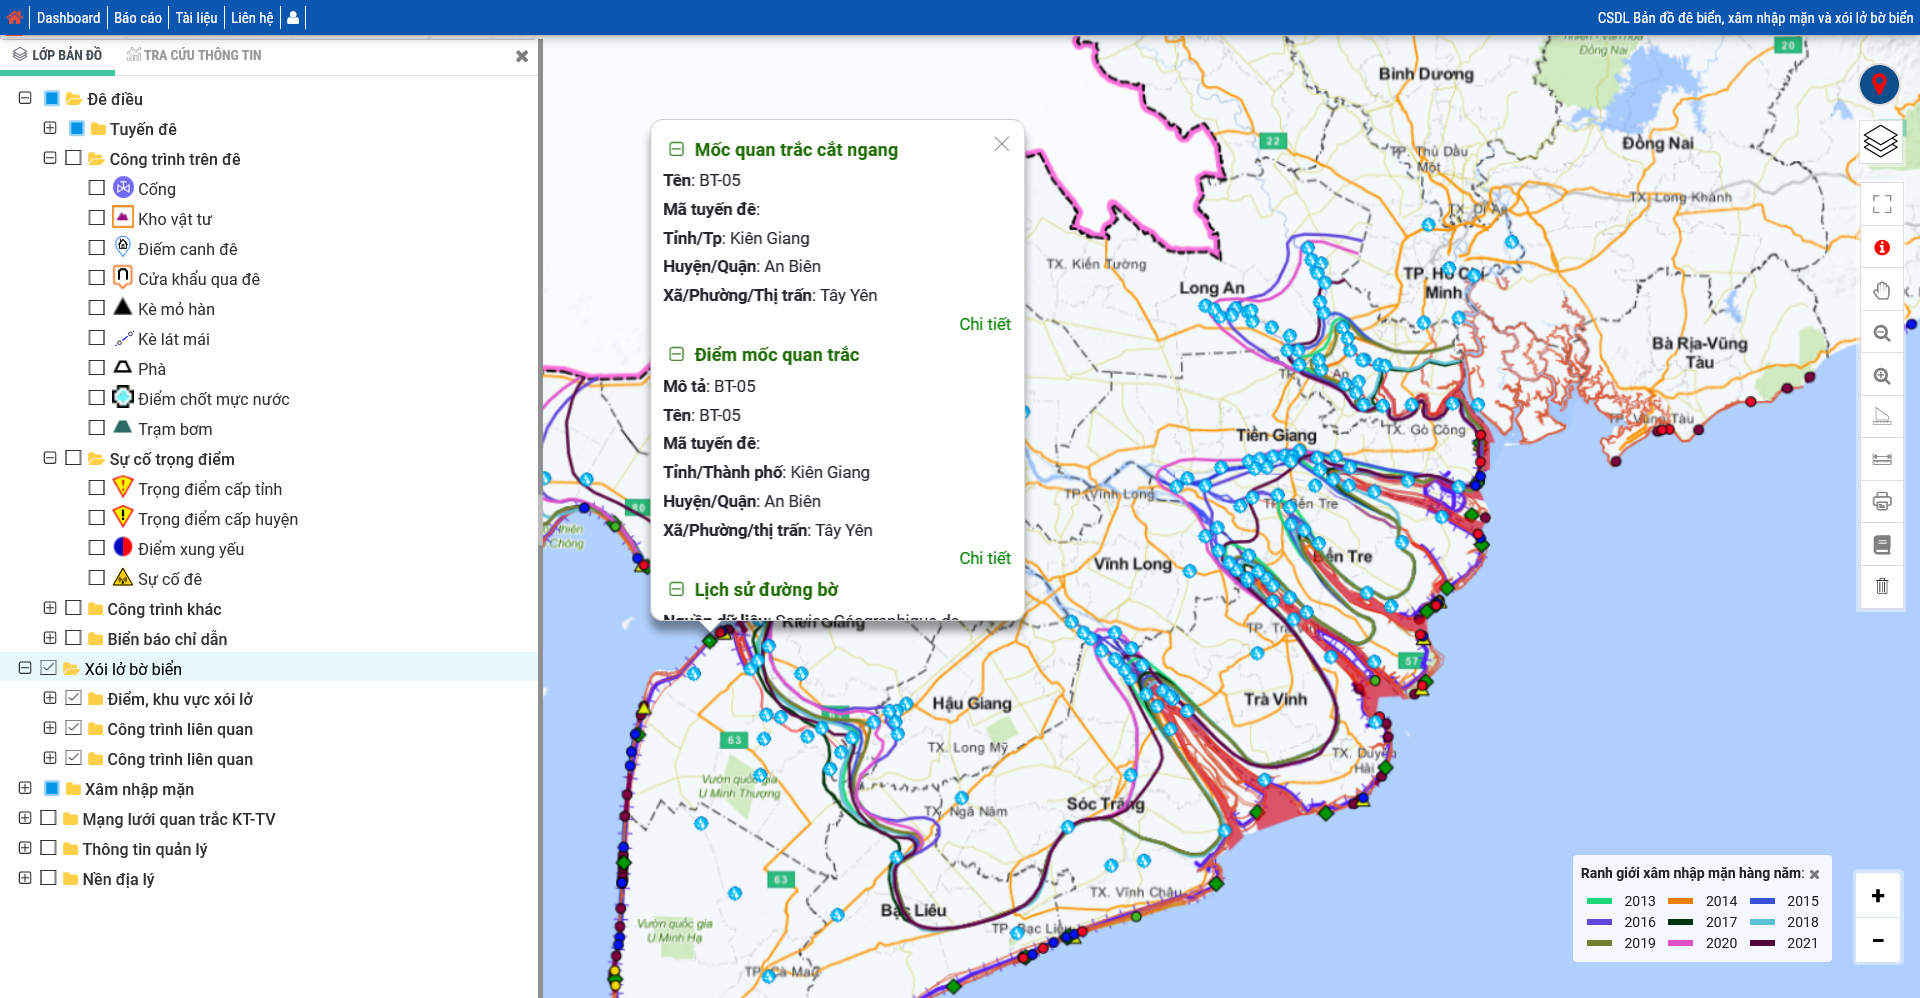
Task: Expand the Tuyến đê tree node
Action: click(x=50, y=128)
